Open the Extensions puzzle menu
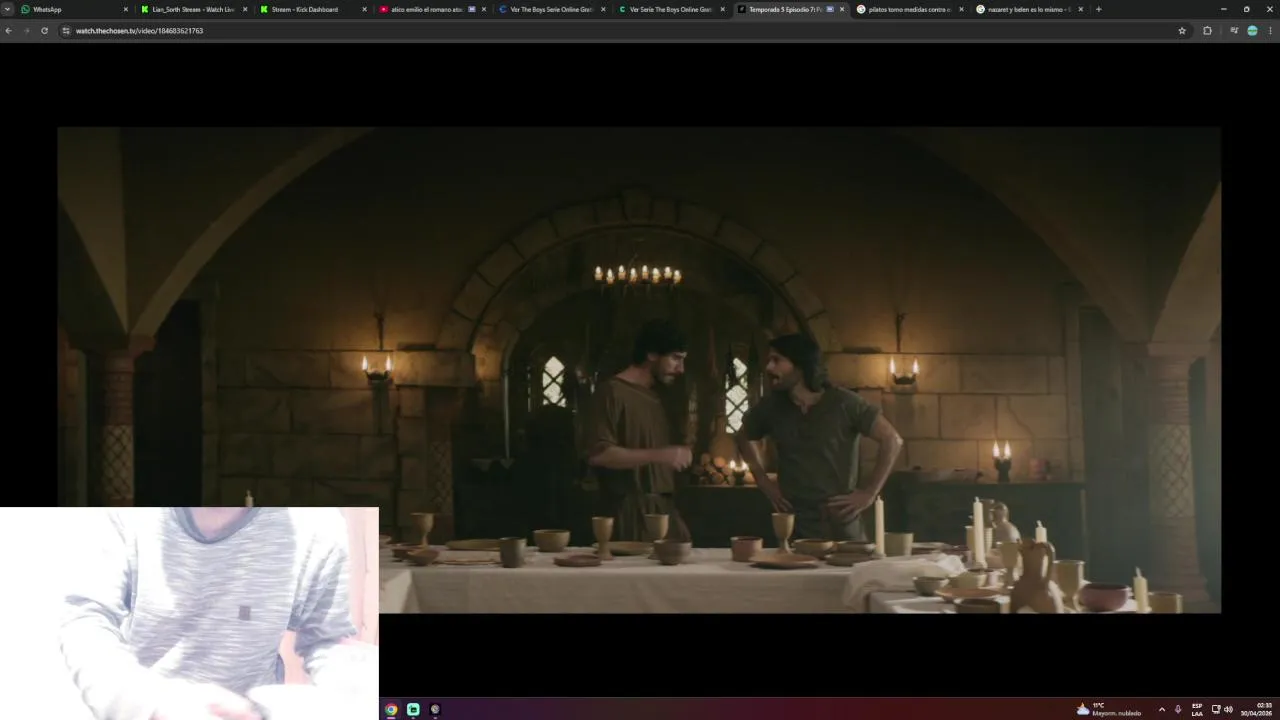Viewport: 1280px width, 720px height. coord(1207,31)
